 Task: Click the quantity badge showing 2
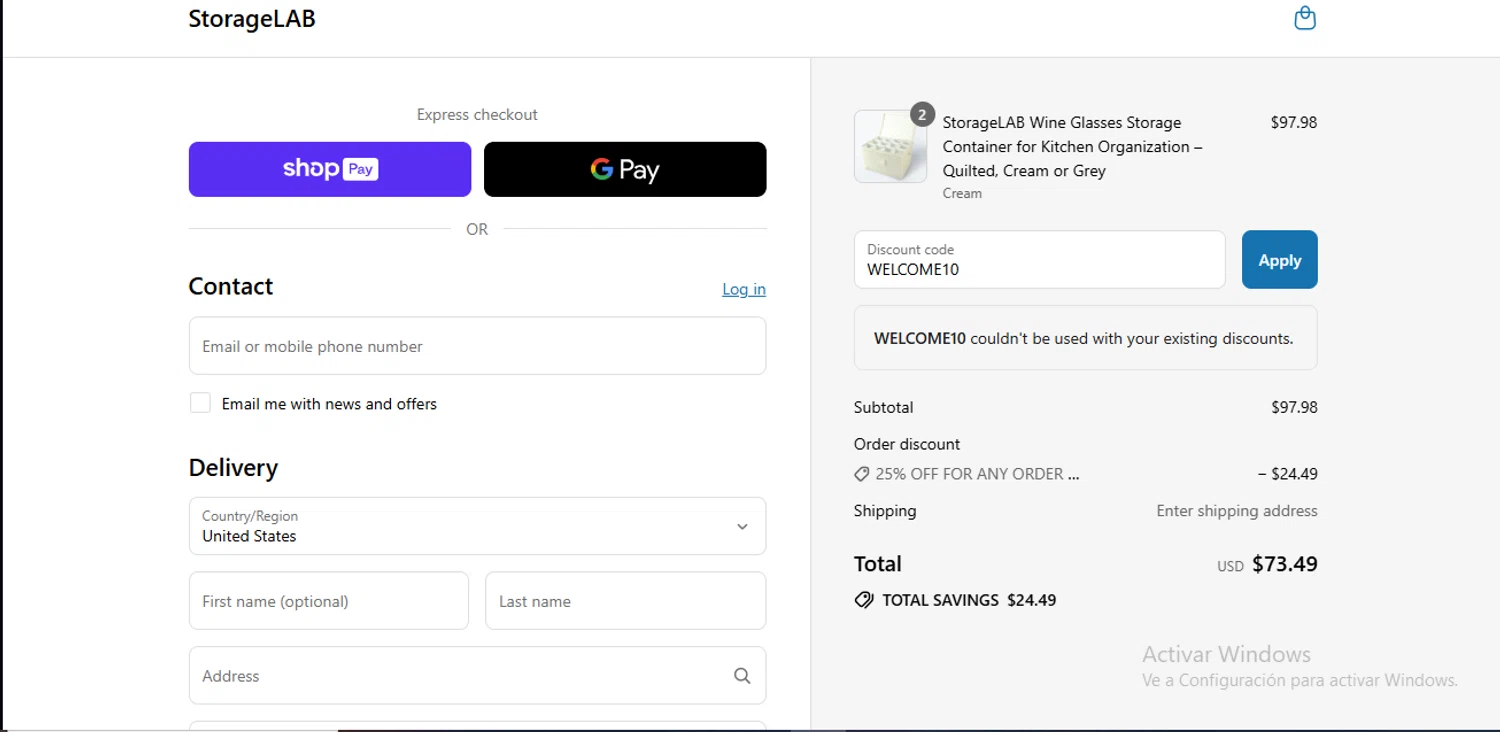point(922,114)
